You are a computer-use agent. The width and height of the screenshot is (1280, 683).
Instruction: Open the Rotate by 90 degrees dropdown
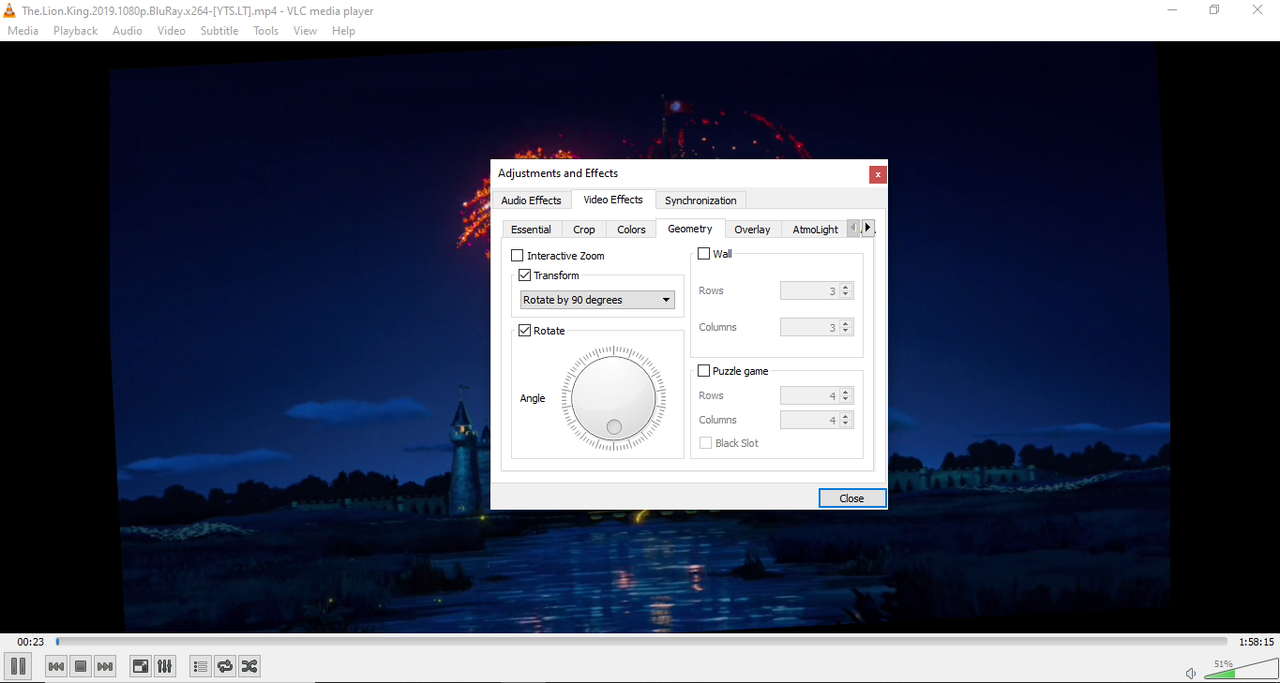597,300
